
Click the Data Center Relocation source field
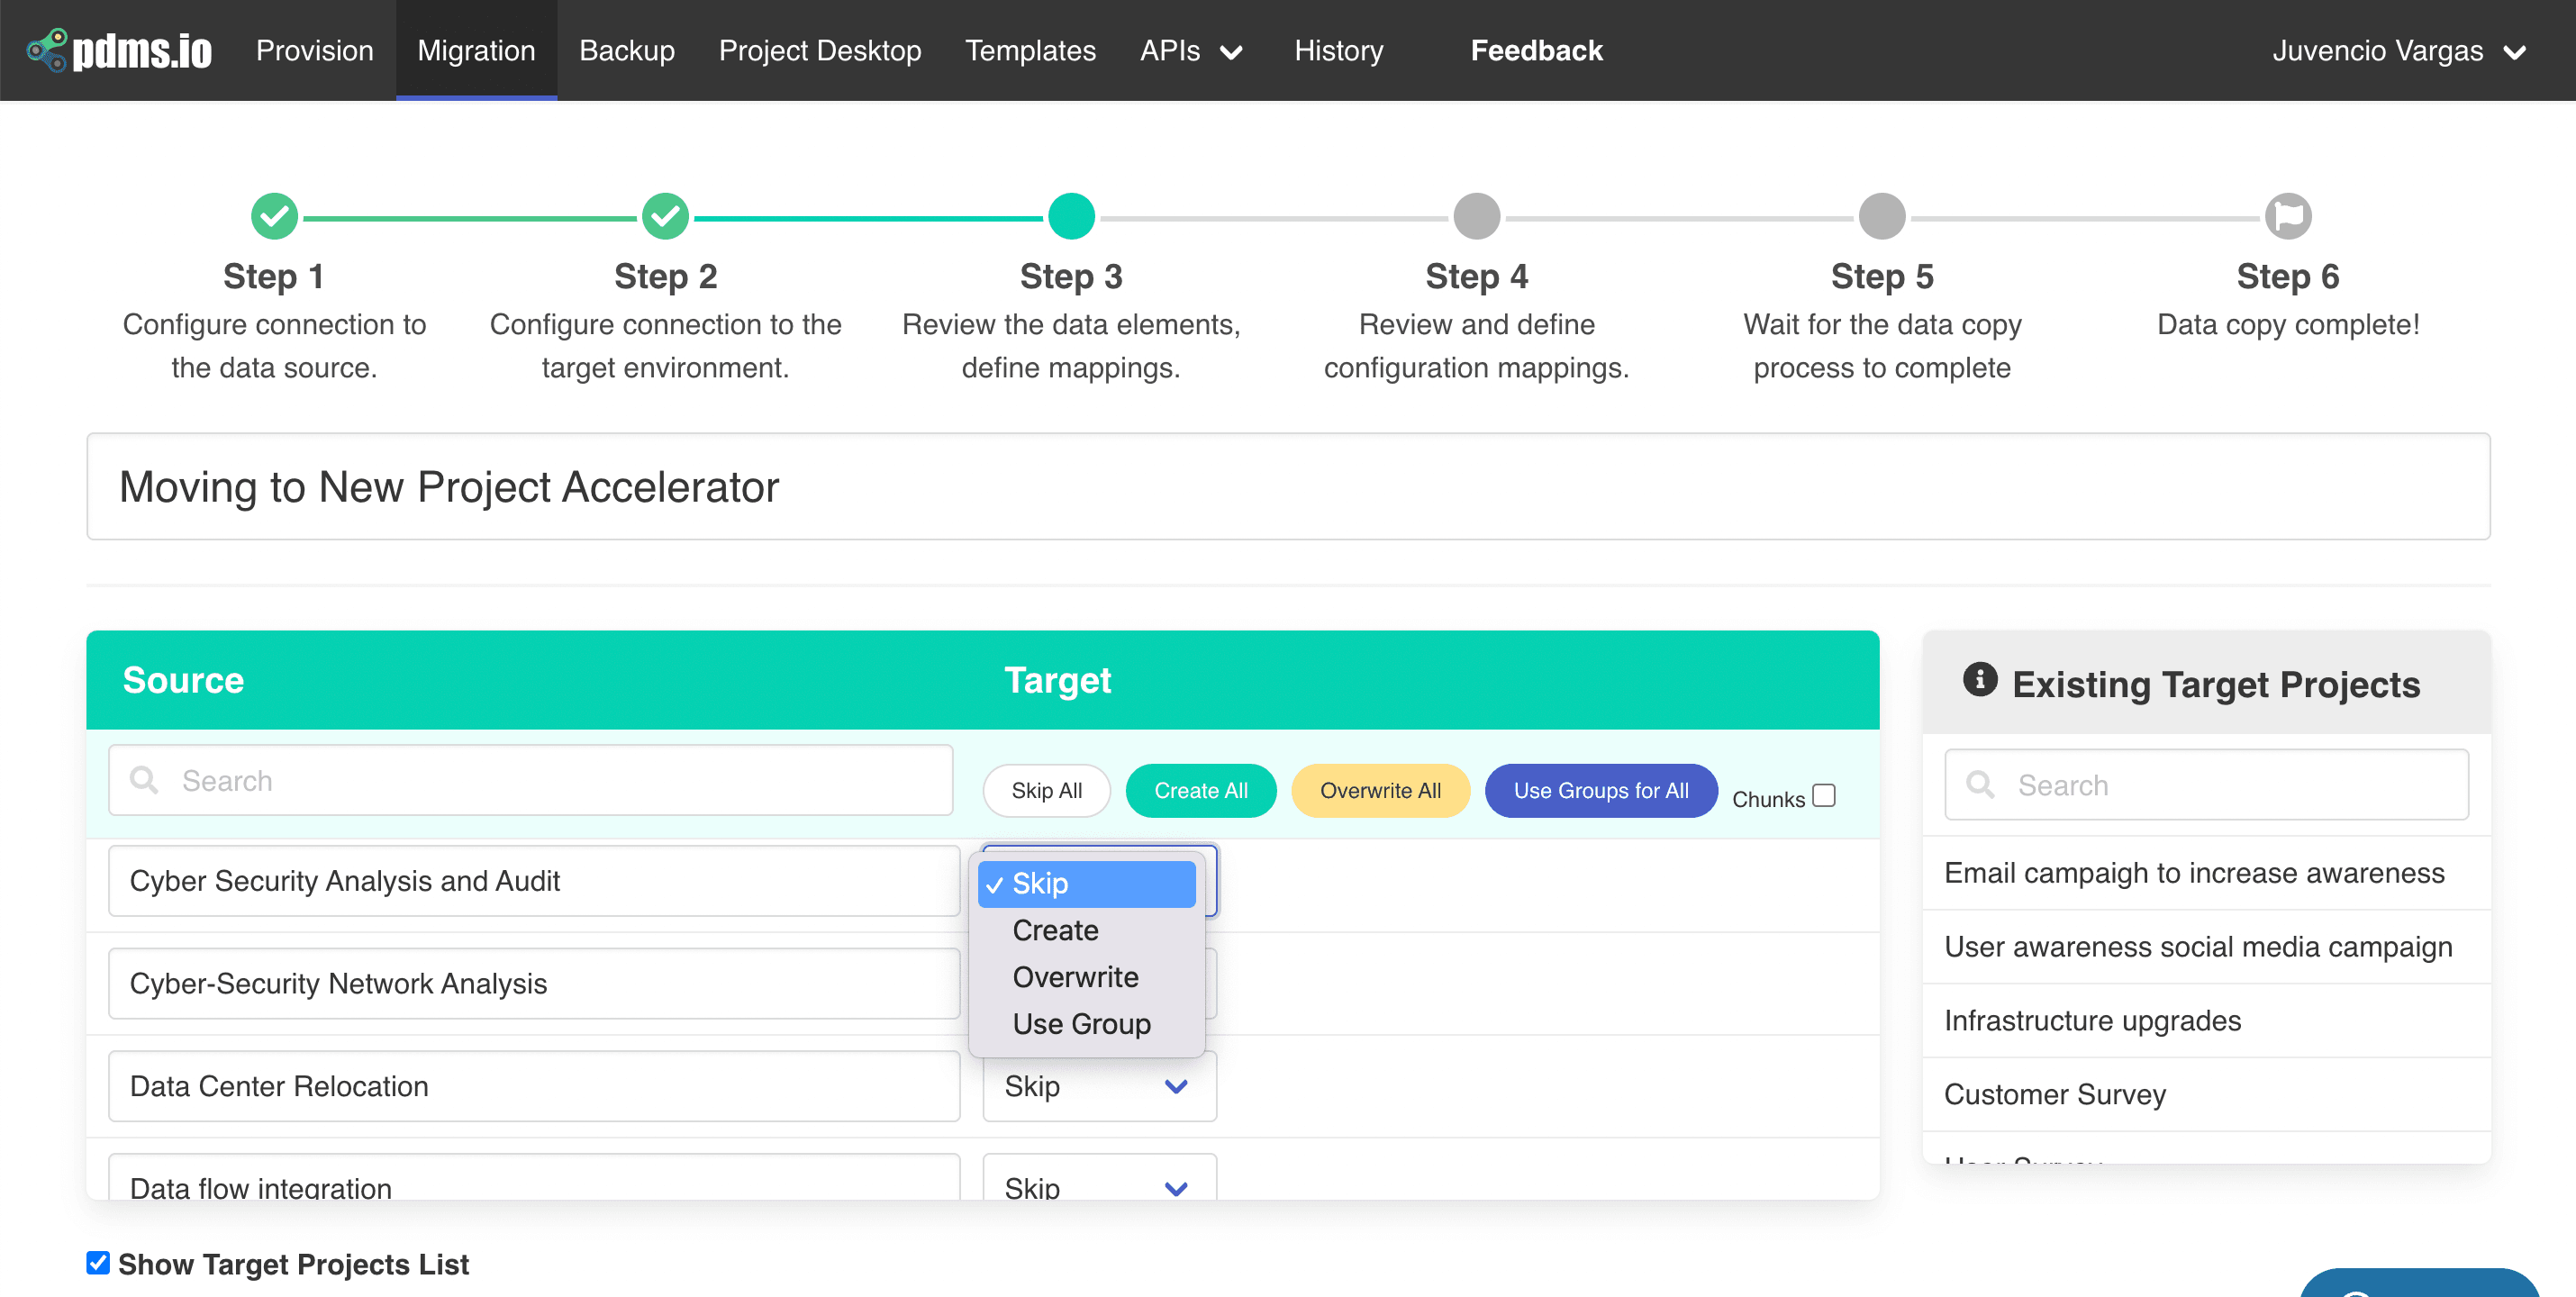tap(534, 1086)
